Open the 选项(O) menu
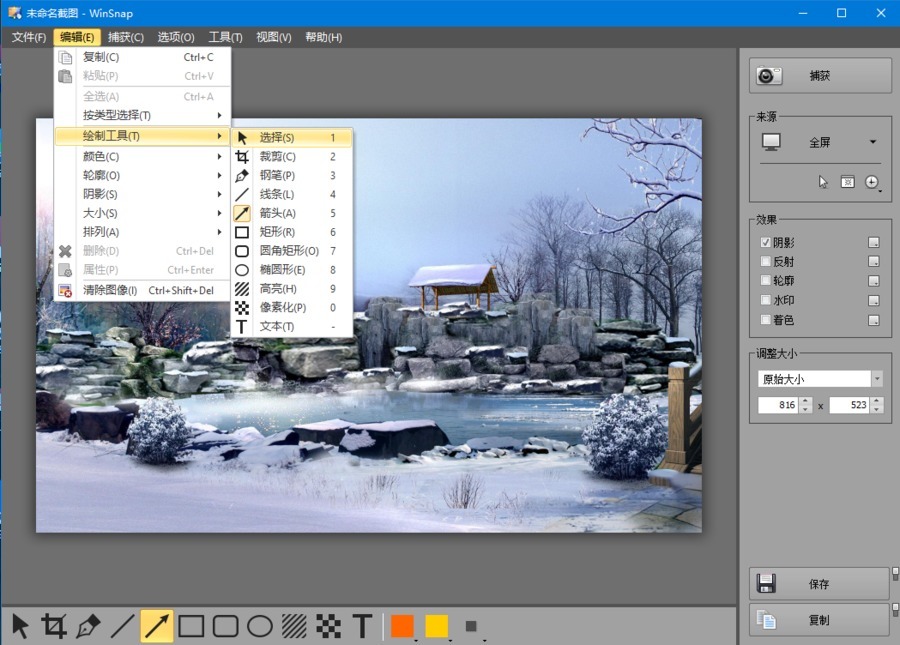900x645 pixels. (x=176, y=37)
